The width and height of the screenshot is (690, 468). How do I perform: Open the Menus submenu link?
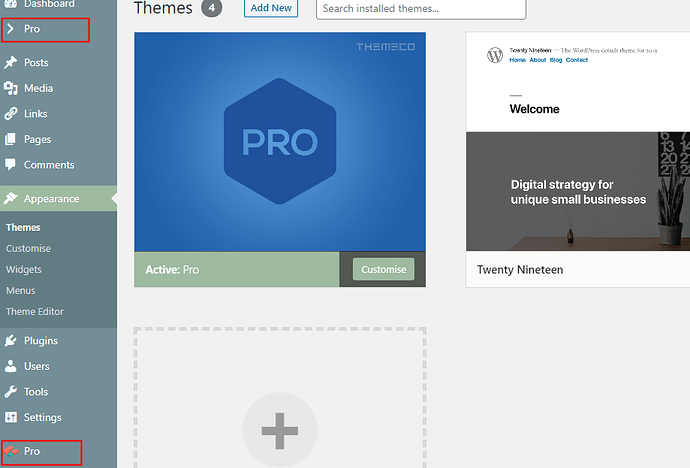click(21, 291)
